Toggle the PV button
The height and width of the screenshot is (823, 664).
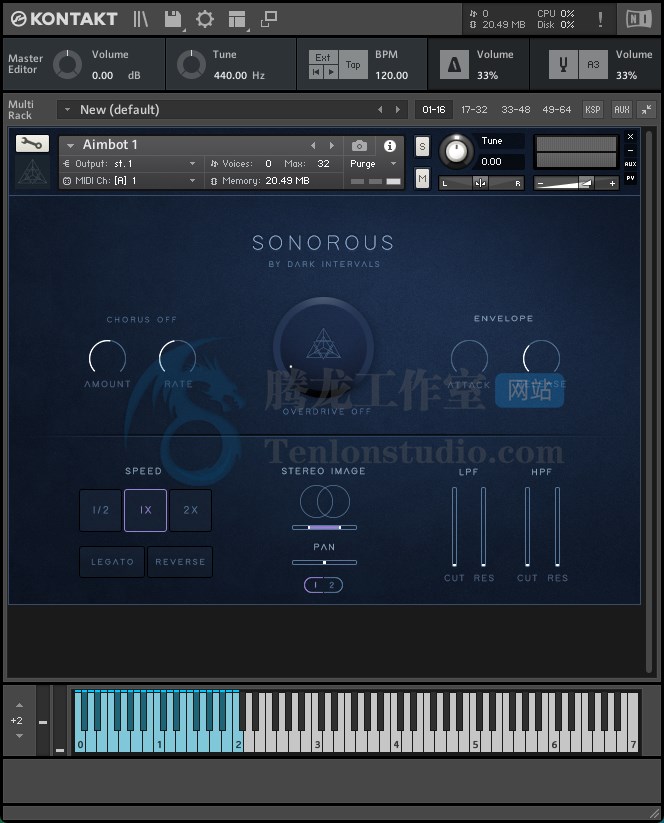point(630,178)
